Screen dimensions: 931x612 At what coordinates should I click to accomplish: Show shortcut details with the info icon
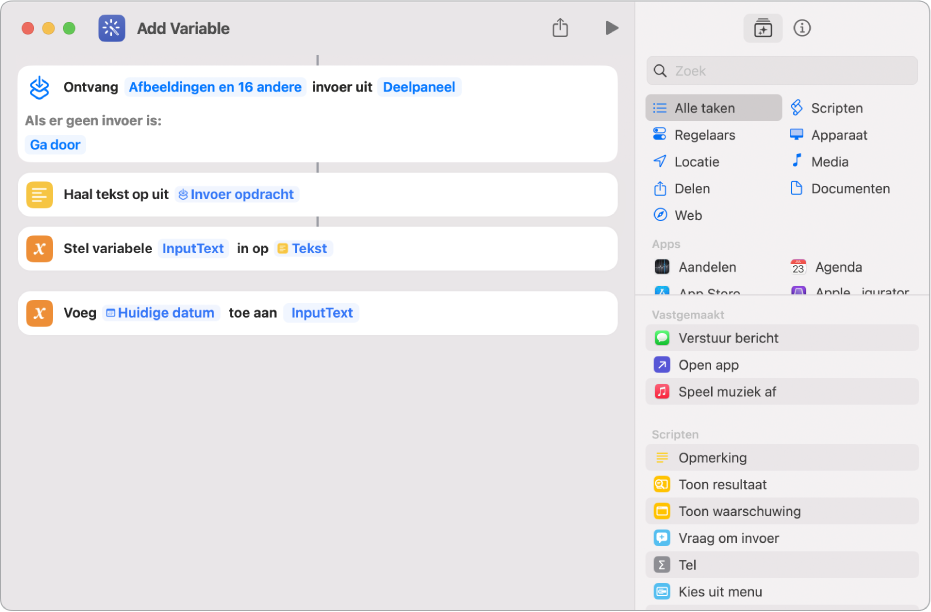pyautogui.click(x=802, y=28)
